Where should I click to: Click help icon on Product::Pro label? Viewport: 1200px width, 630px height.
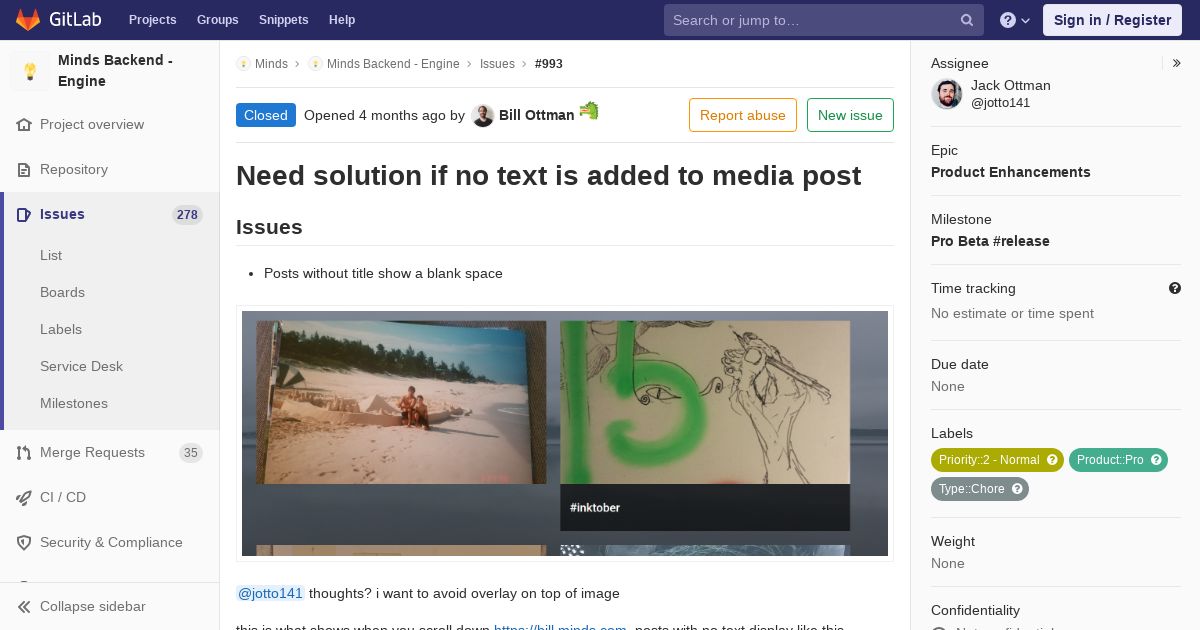pyautogui.click(x=1156, y=460)
